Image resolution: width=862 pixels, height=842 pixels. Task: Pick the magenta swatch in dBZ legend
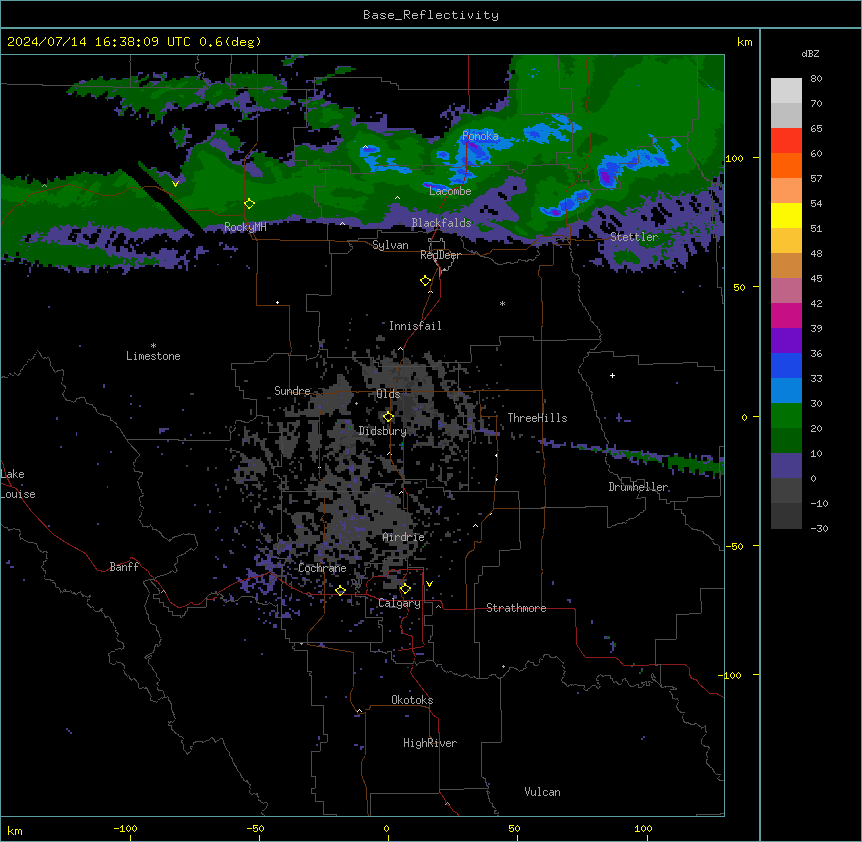coord(786,315)
